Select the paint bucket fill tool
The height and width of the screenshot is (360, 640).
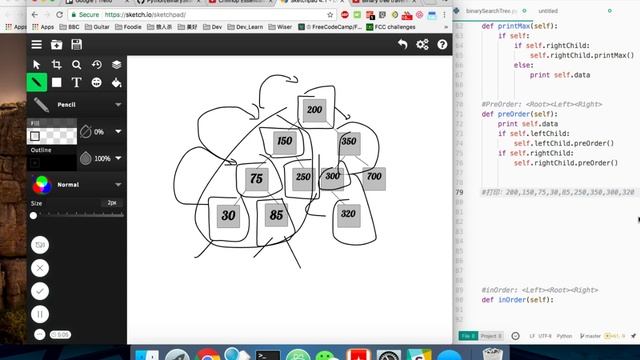(117, 82)
